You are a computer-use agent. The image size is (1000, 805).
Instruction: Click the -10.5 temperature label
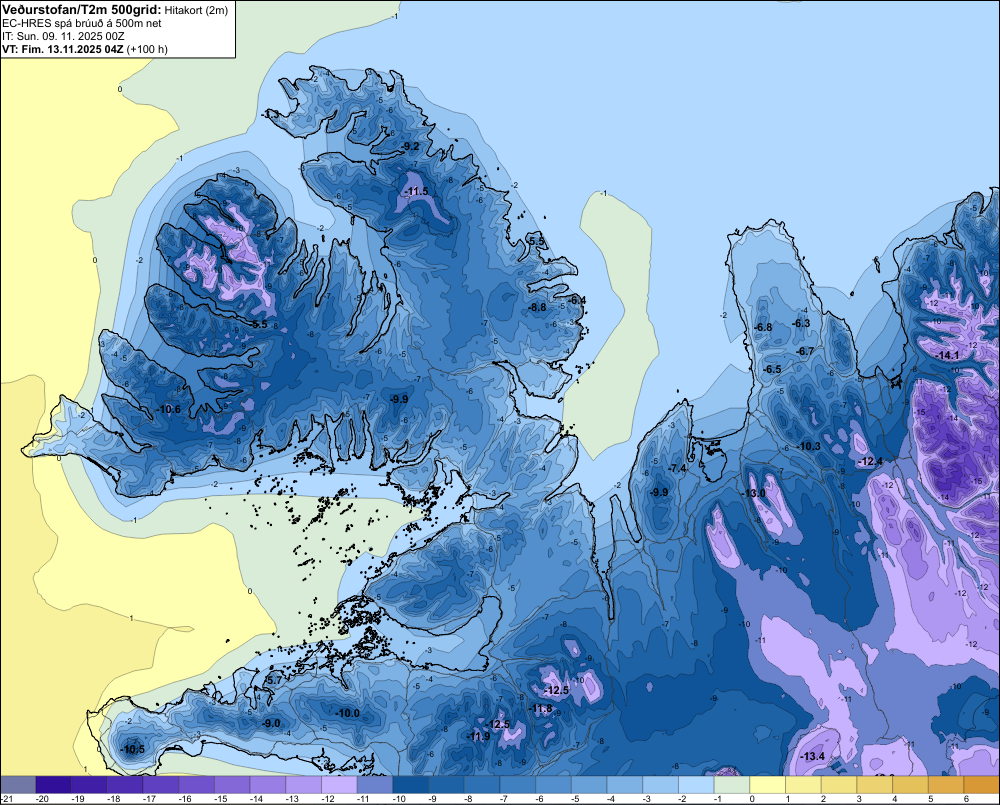tap(133, 750)
